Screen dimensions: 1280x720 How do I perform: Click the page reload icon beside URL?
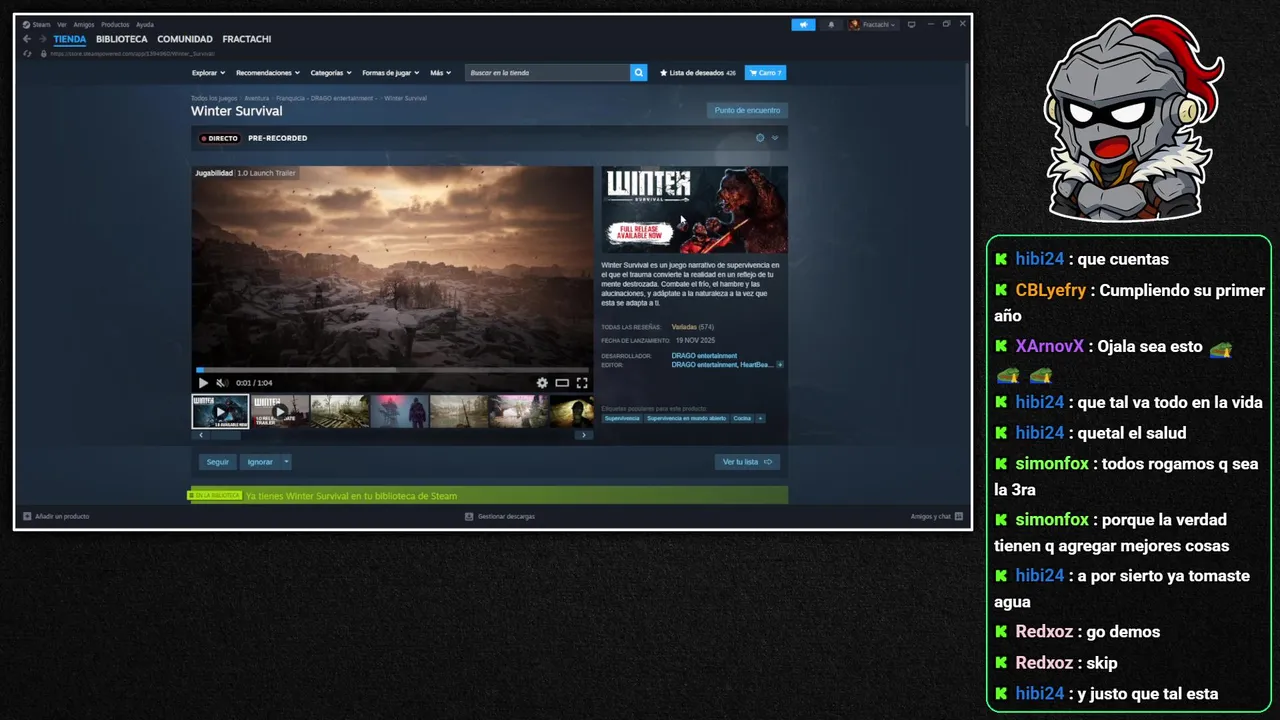(28, 53)
